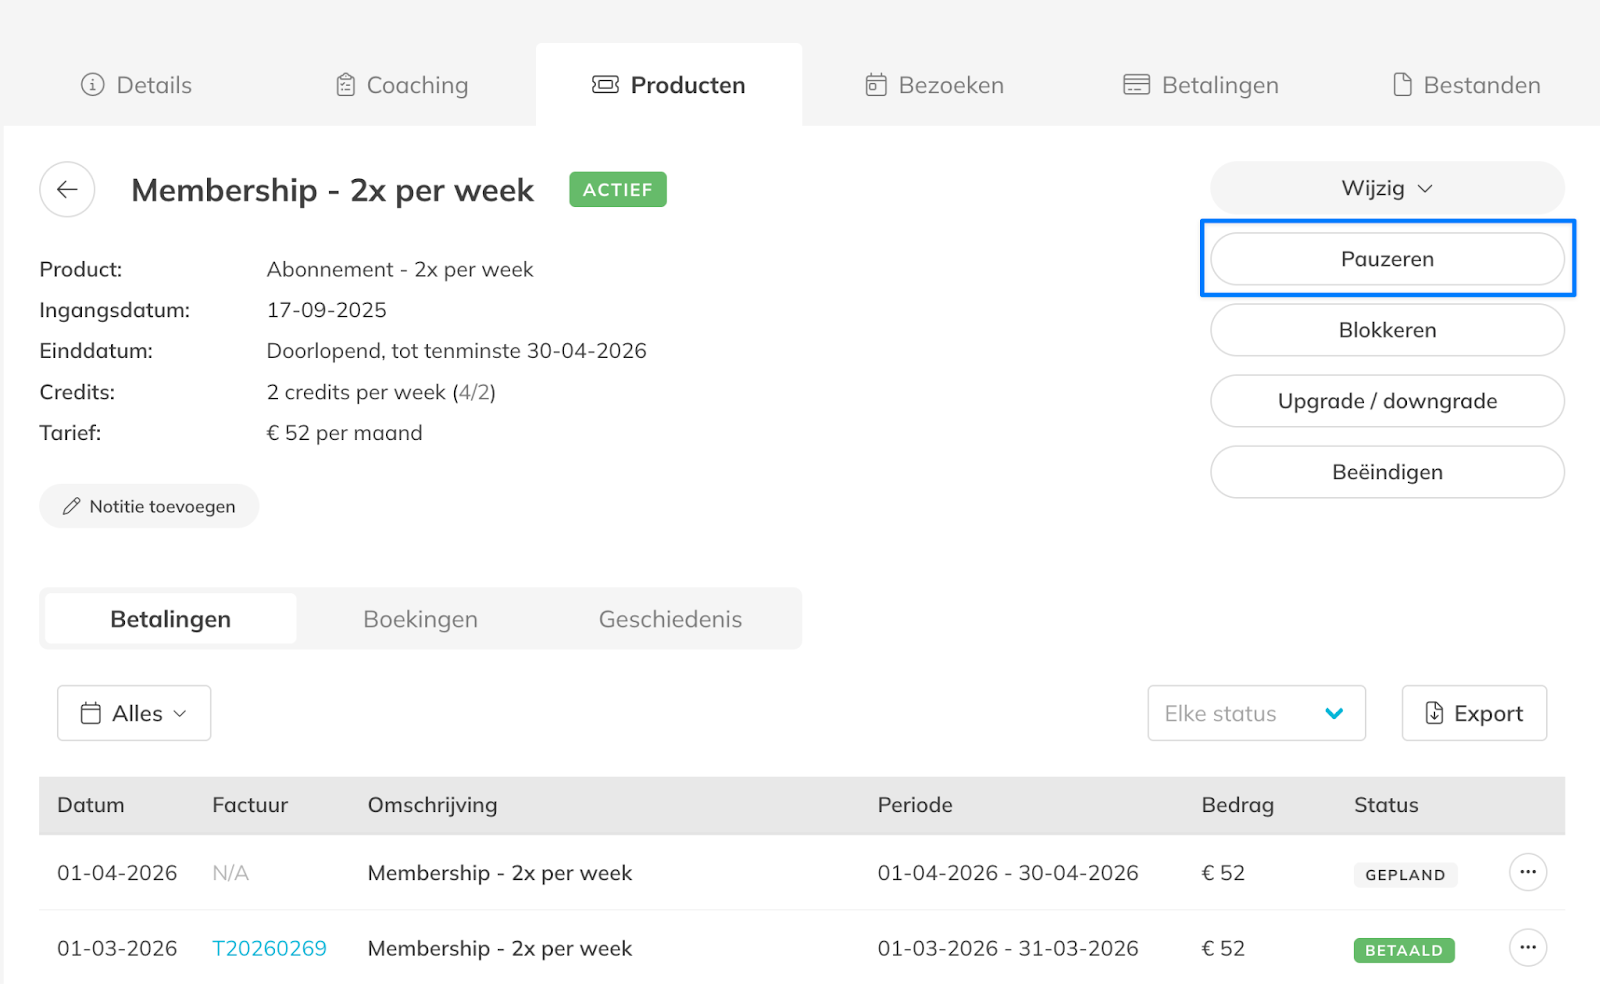
Task: Open invoice link T20260269
Action: coord(269,948)
